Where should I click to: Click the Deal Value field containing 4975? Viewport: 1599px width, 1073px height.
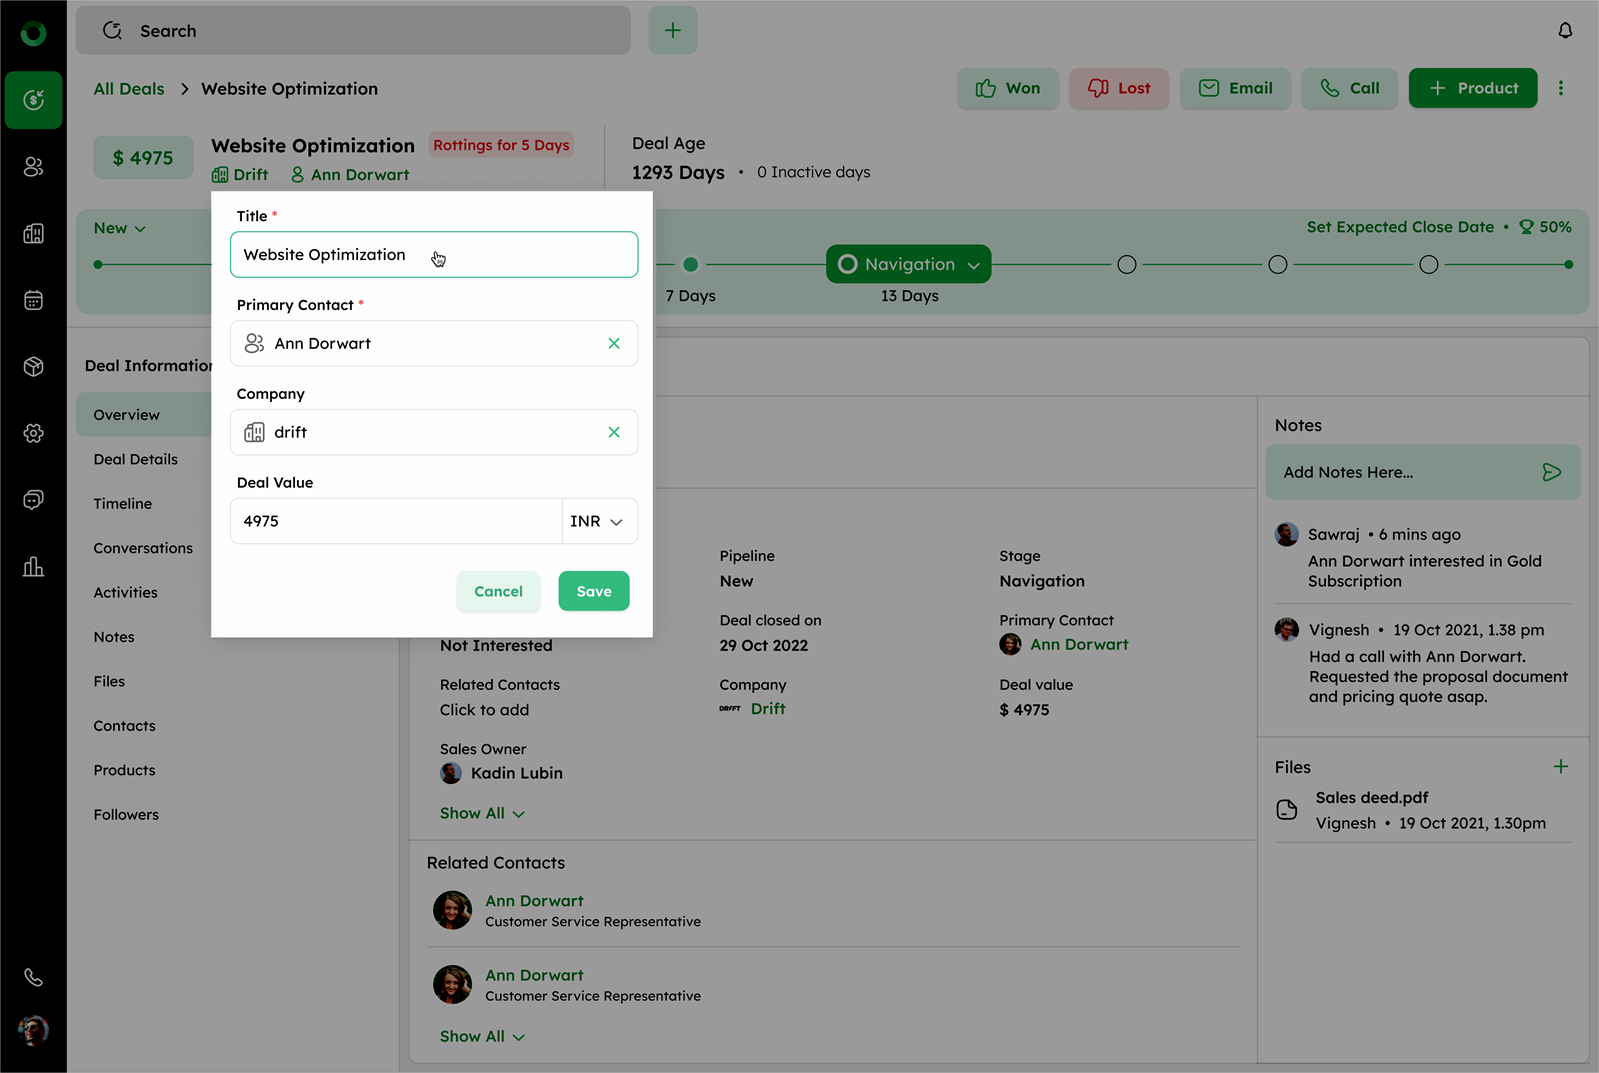(395, 521)
